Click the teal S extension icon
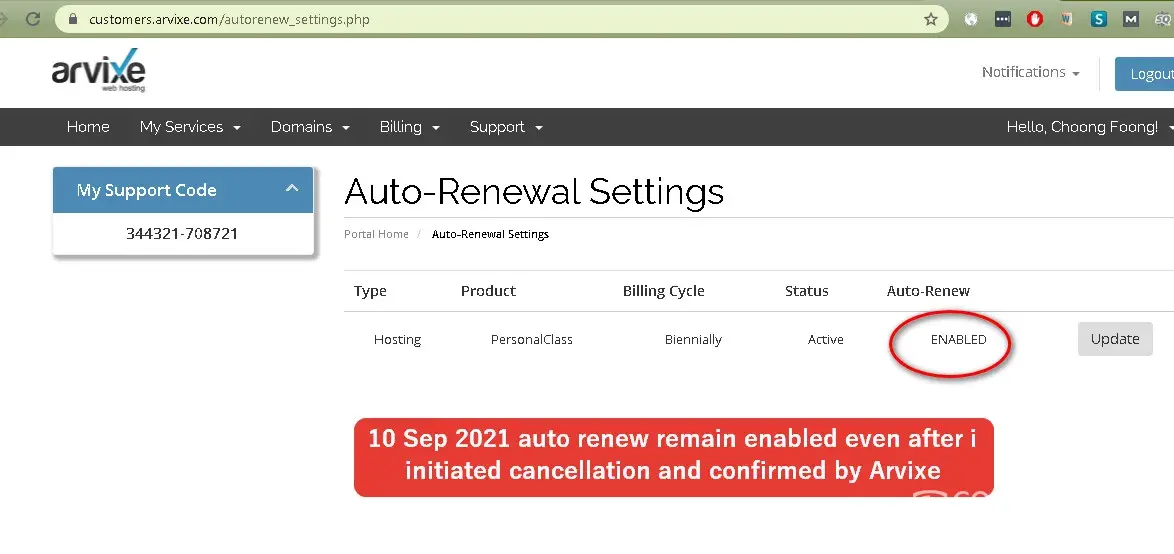The height and width of the screenshot is (554, 1174). tap(1099, 19)
